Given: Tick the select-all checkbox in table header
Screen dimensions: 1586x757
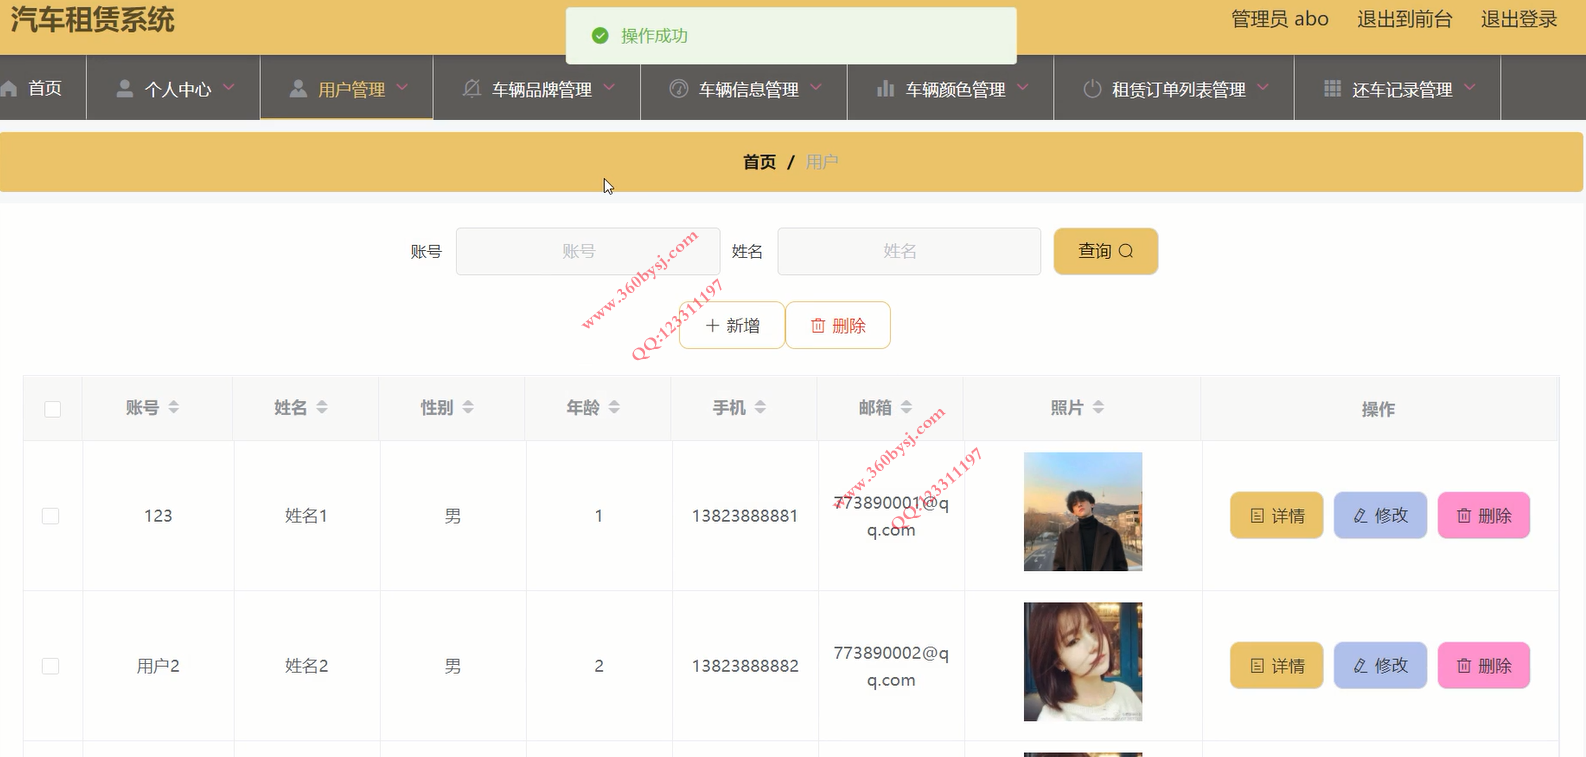Looking at the screenshot, I should [x=53, y=409].
